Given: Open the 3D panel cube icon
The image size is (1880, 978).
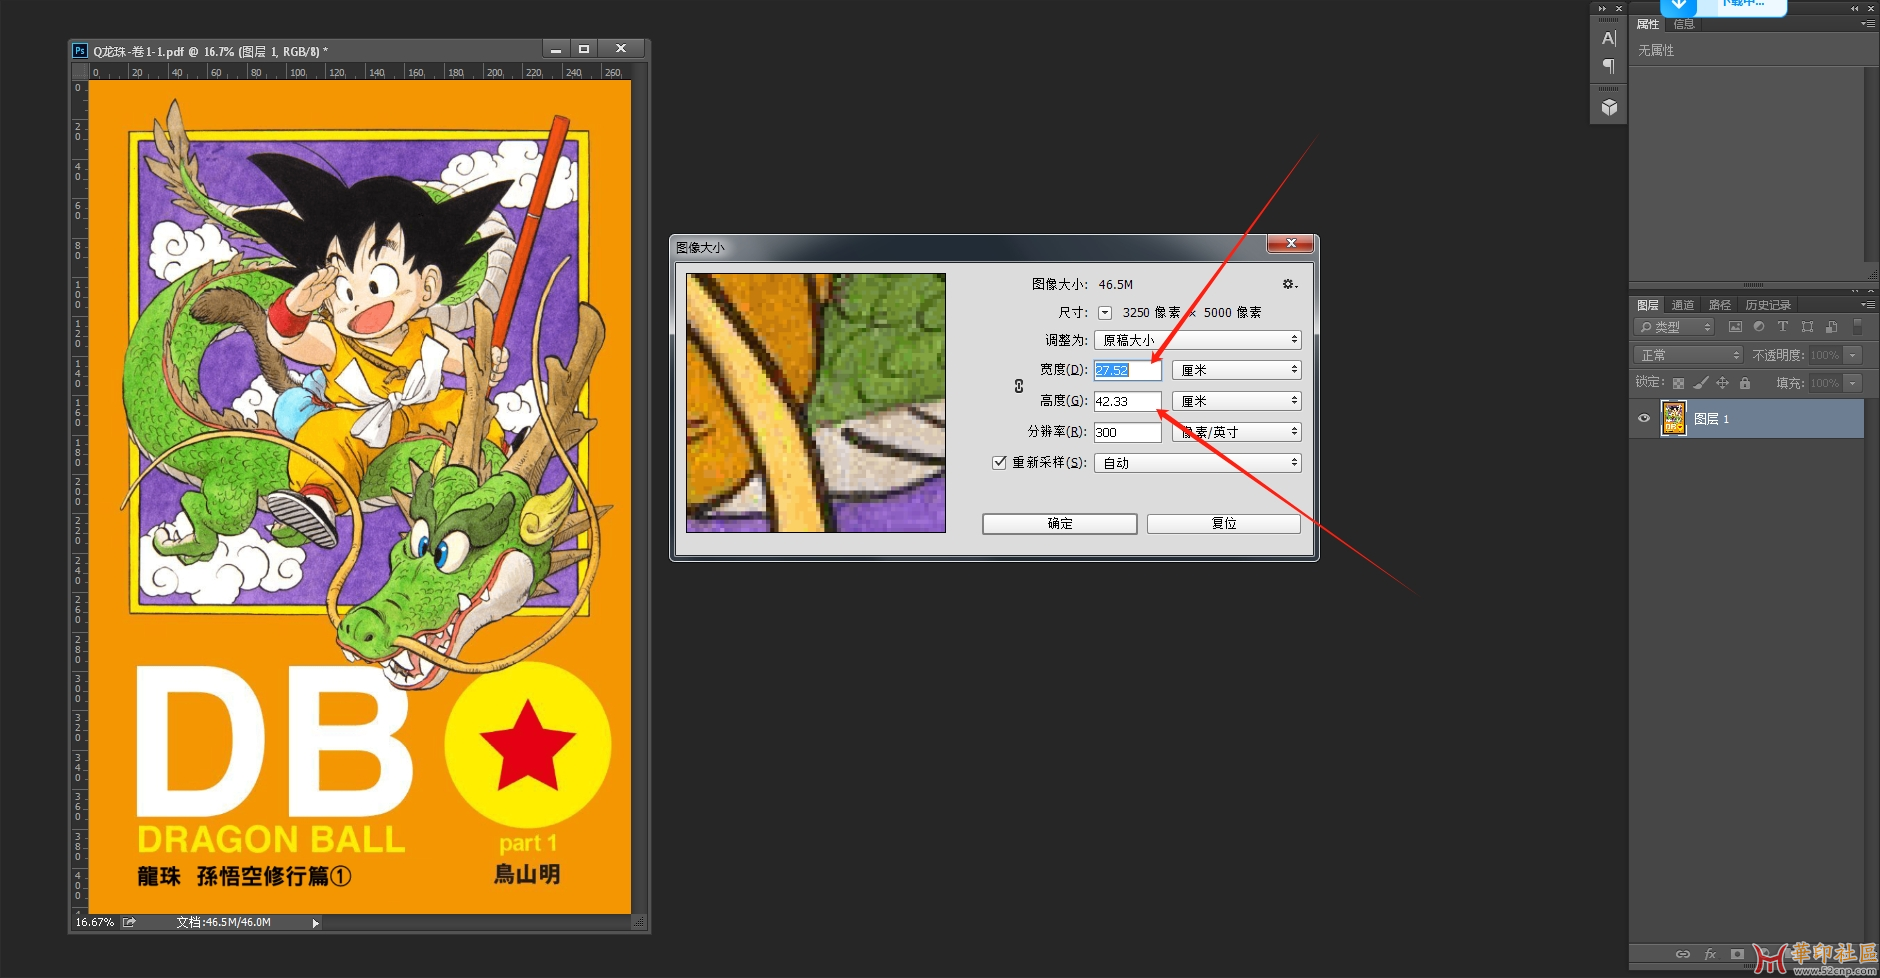Looking at the screenshot, I should click(1608, 107).
